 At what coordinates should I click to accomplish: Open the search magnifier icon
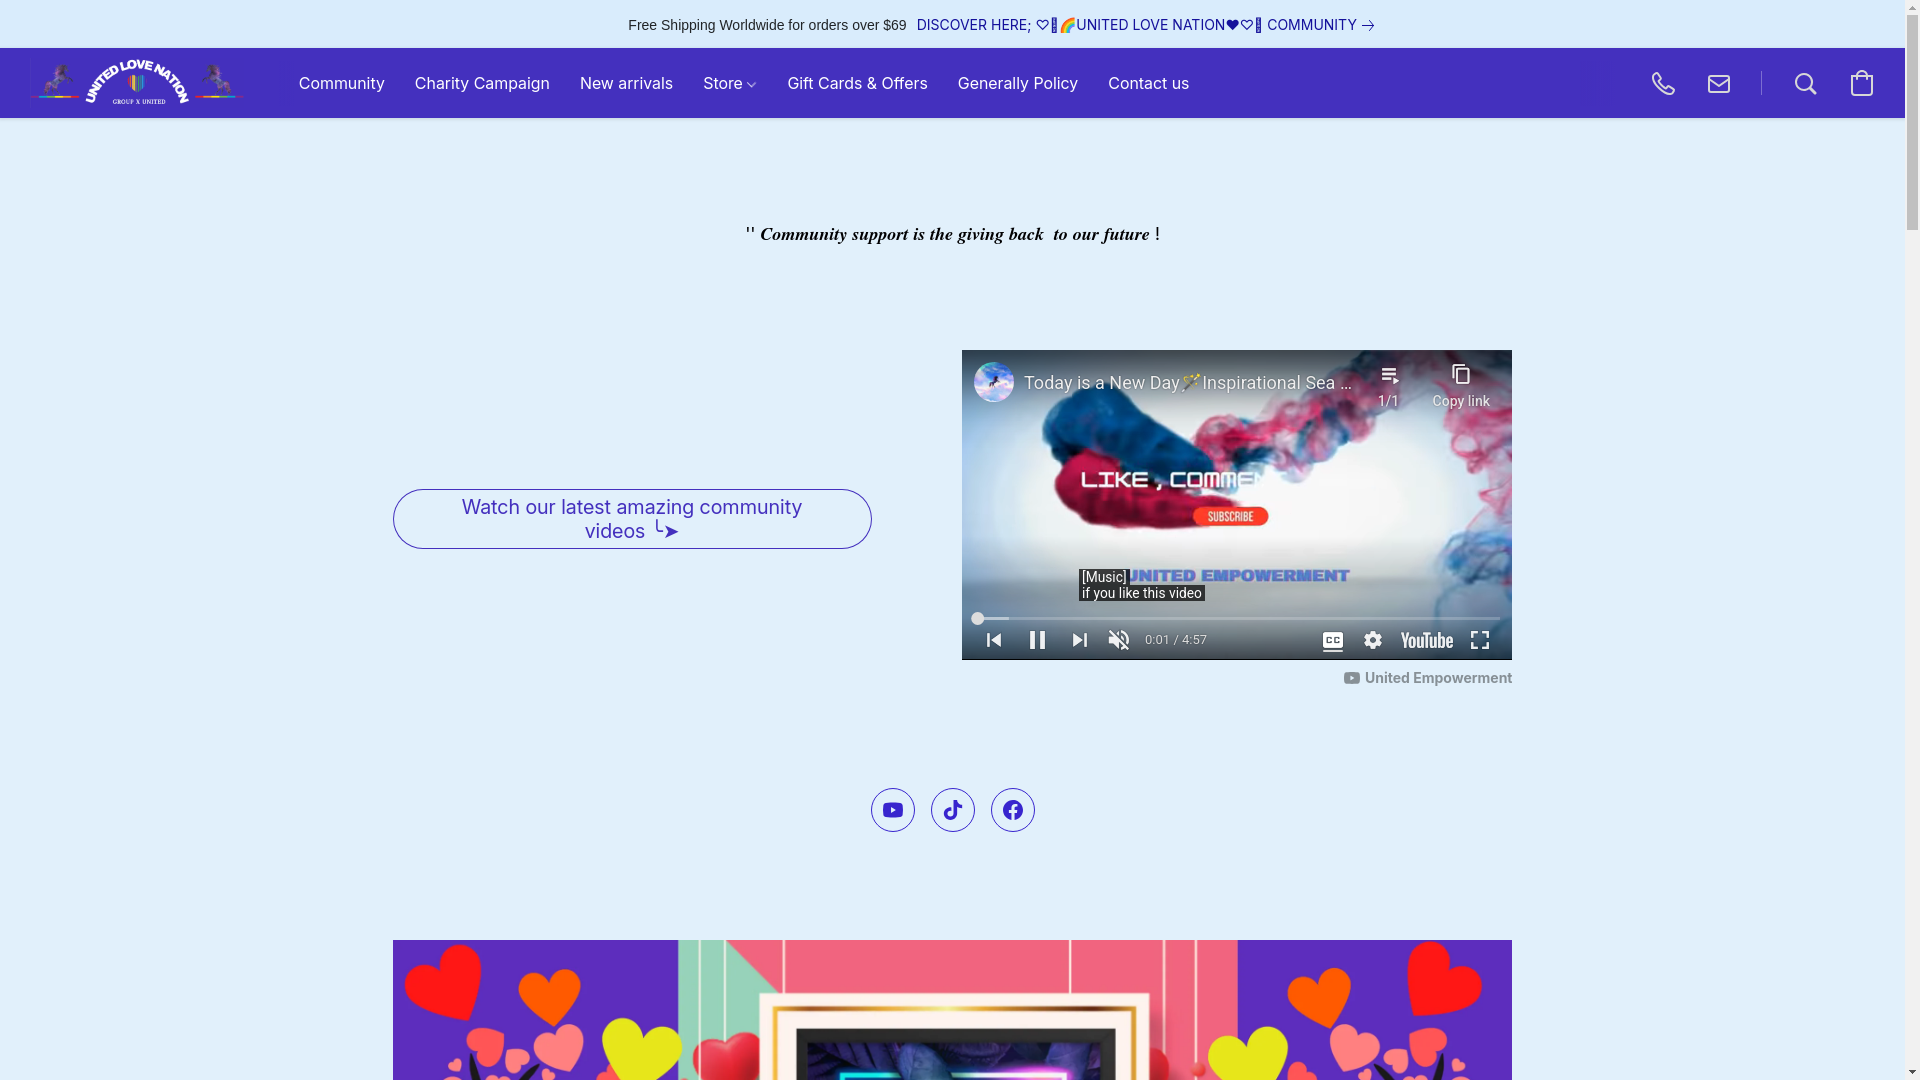tap(1805, 83)
